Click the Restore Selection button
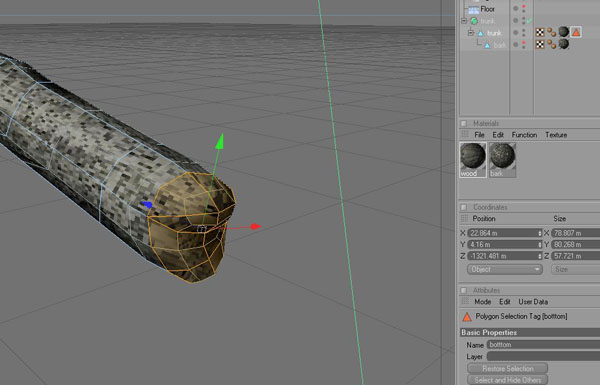The height and width of the screenshot is (385, 600). coord(508,369)
